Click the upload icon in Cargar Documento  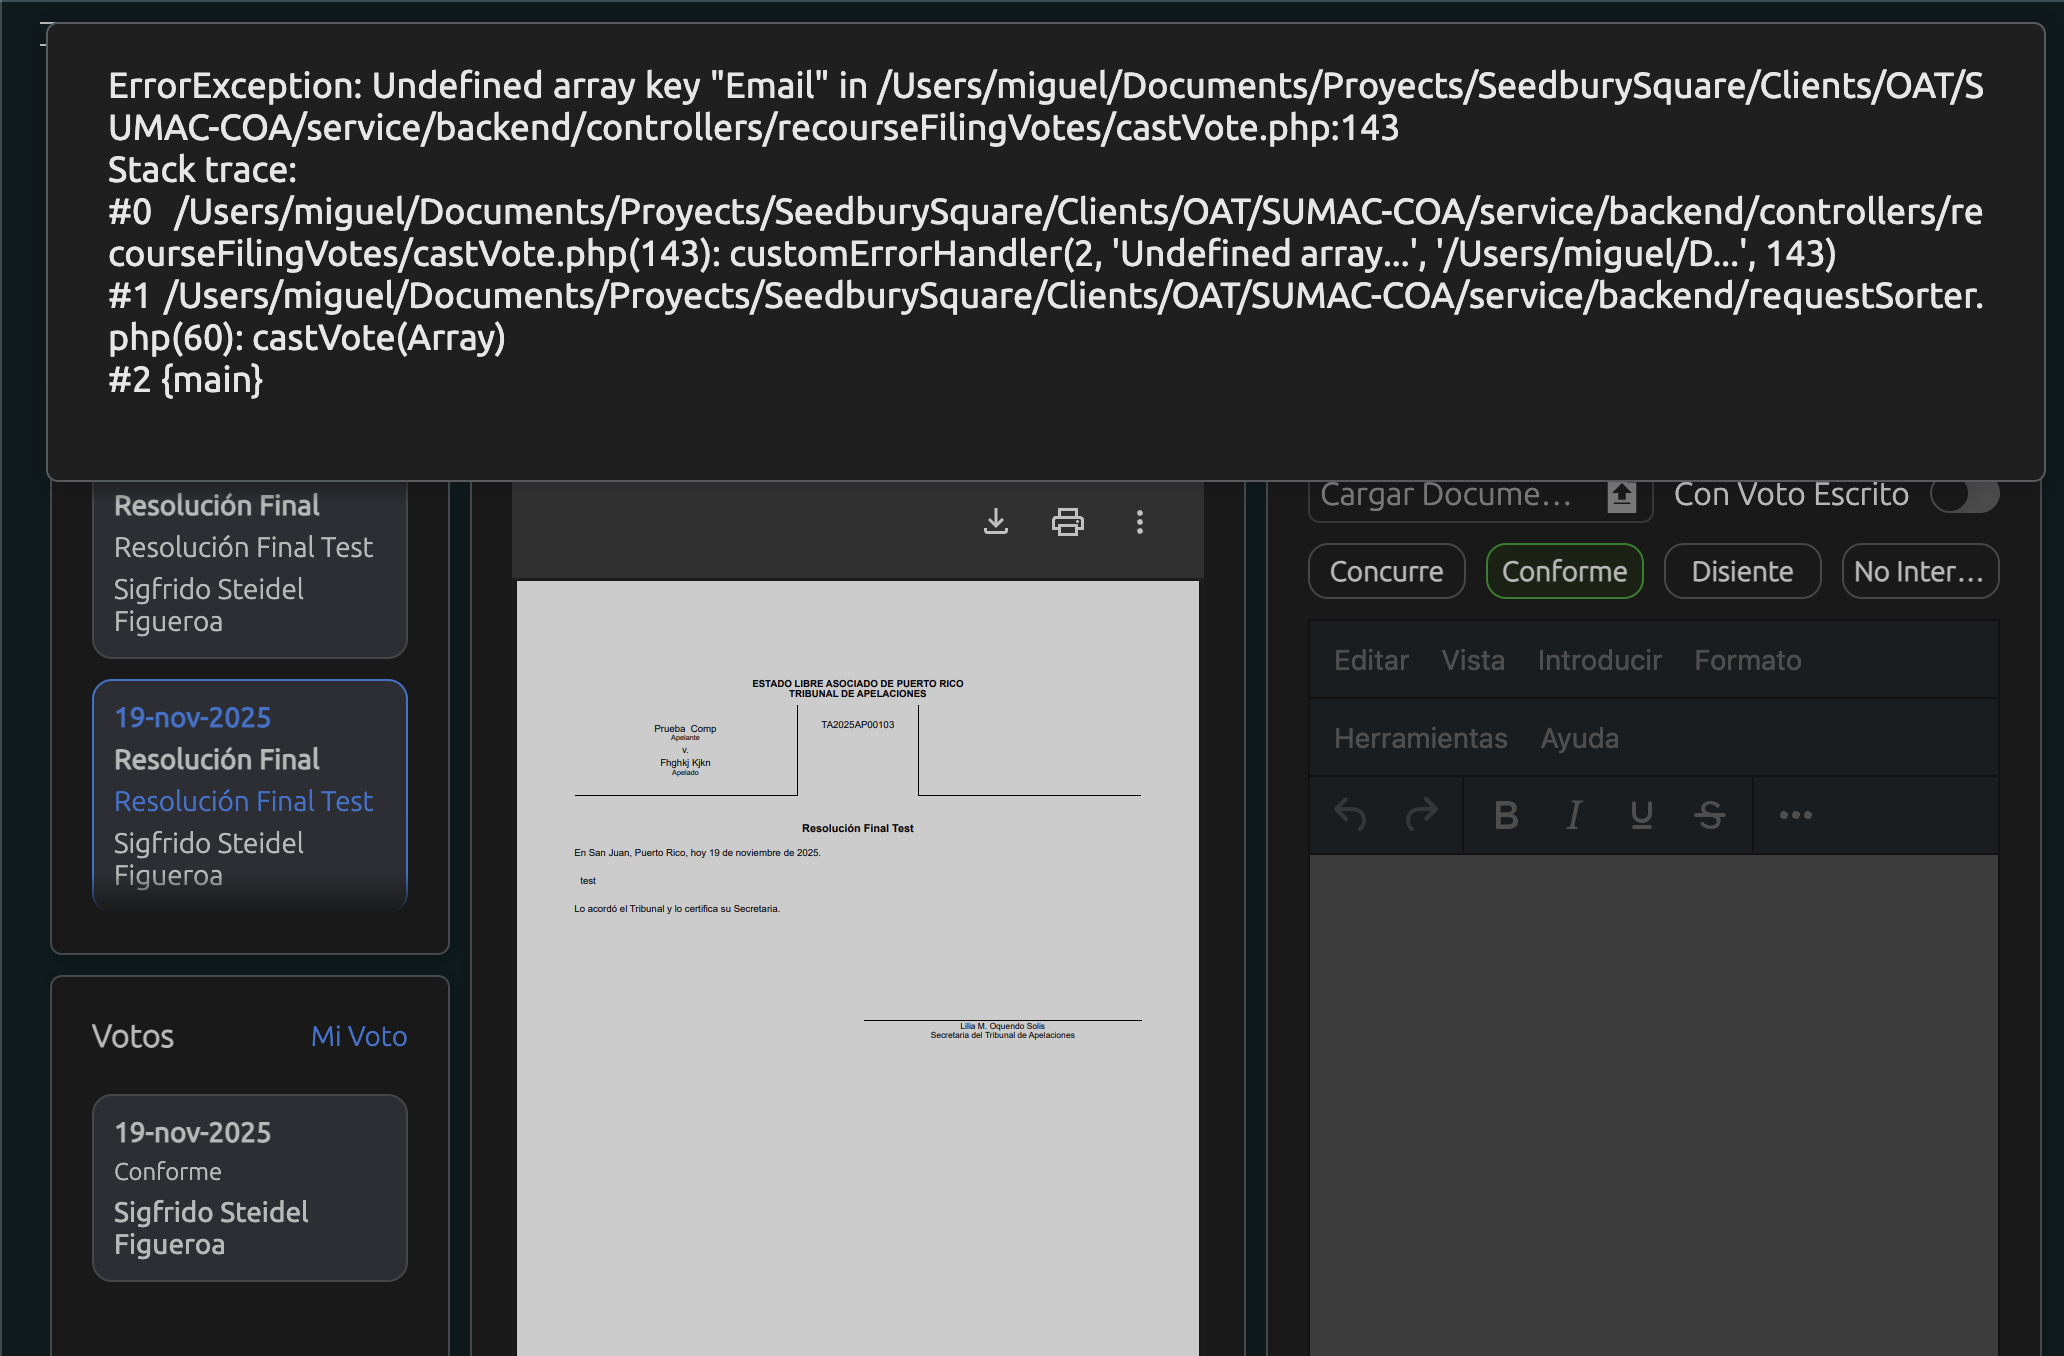(x=1621, y=496)
